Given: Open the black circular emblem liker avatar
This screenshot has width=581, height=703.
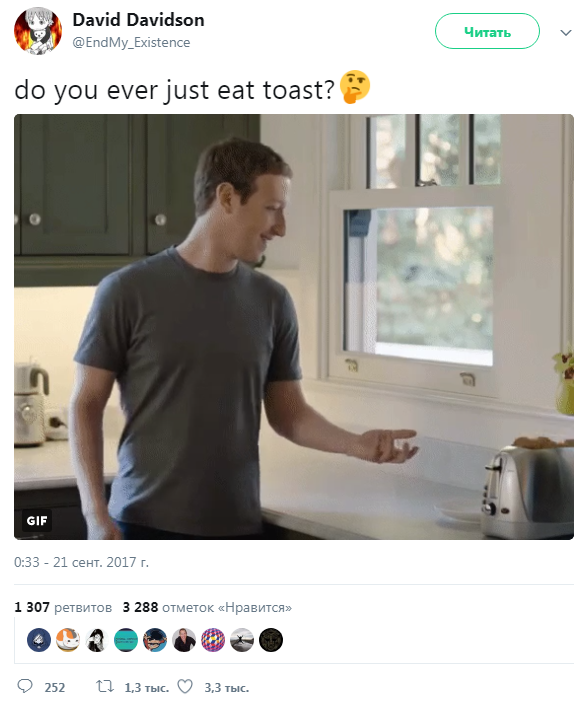Looking at the screenshot, I should click(271, 640).
